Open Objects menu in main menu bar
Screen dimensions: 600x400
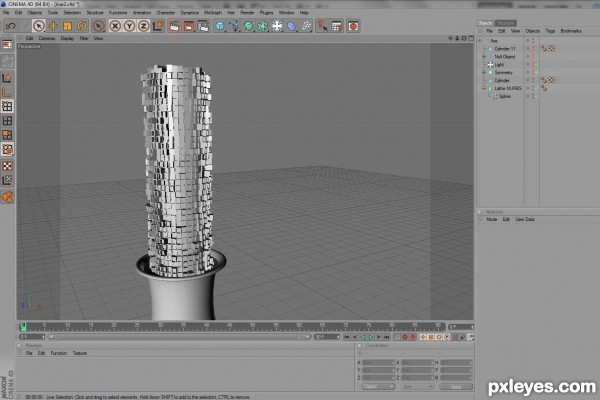click(x=35, y=13)
